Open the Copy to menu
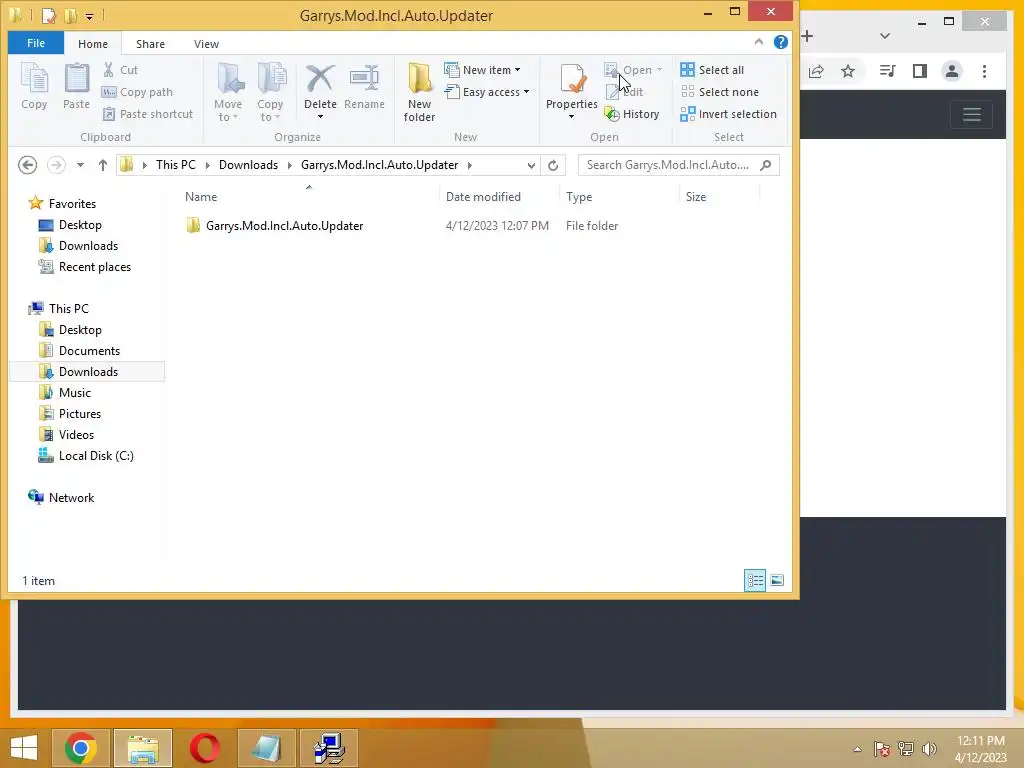Viewport: 1024px width, 768px height. click(x=270, y=92)
